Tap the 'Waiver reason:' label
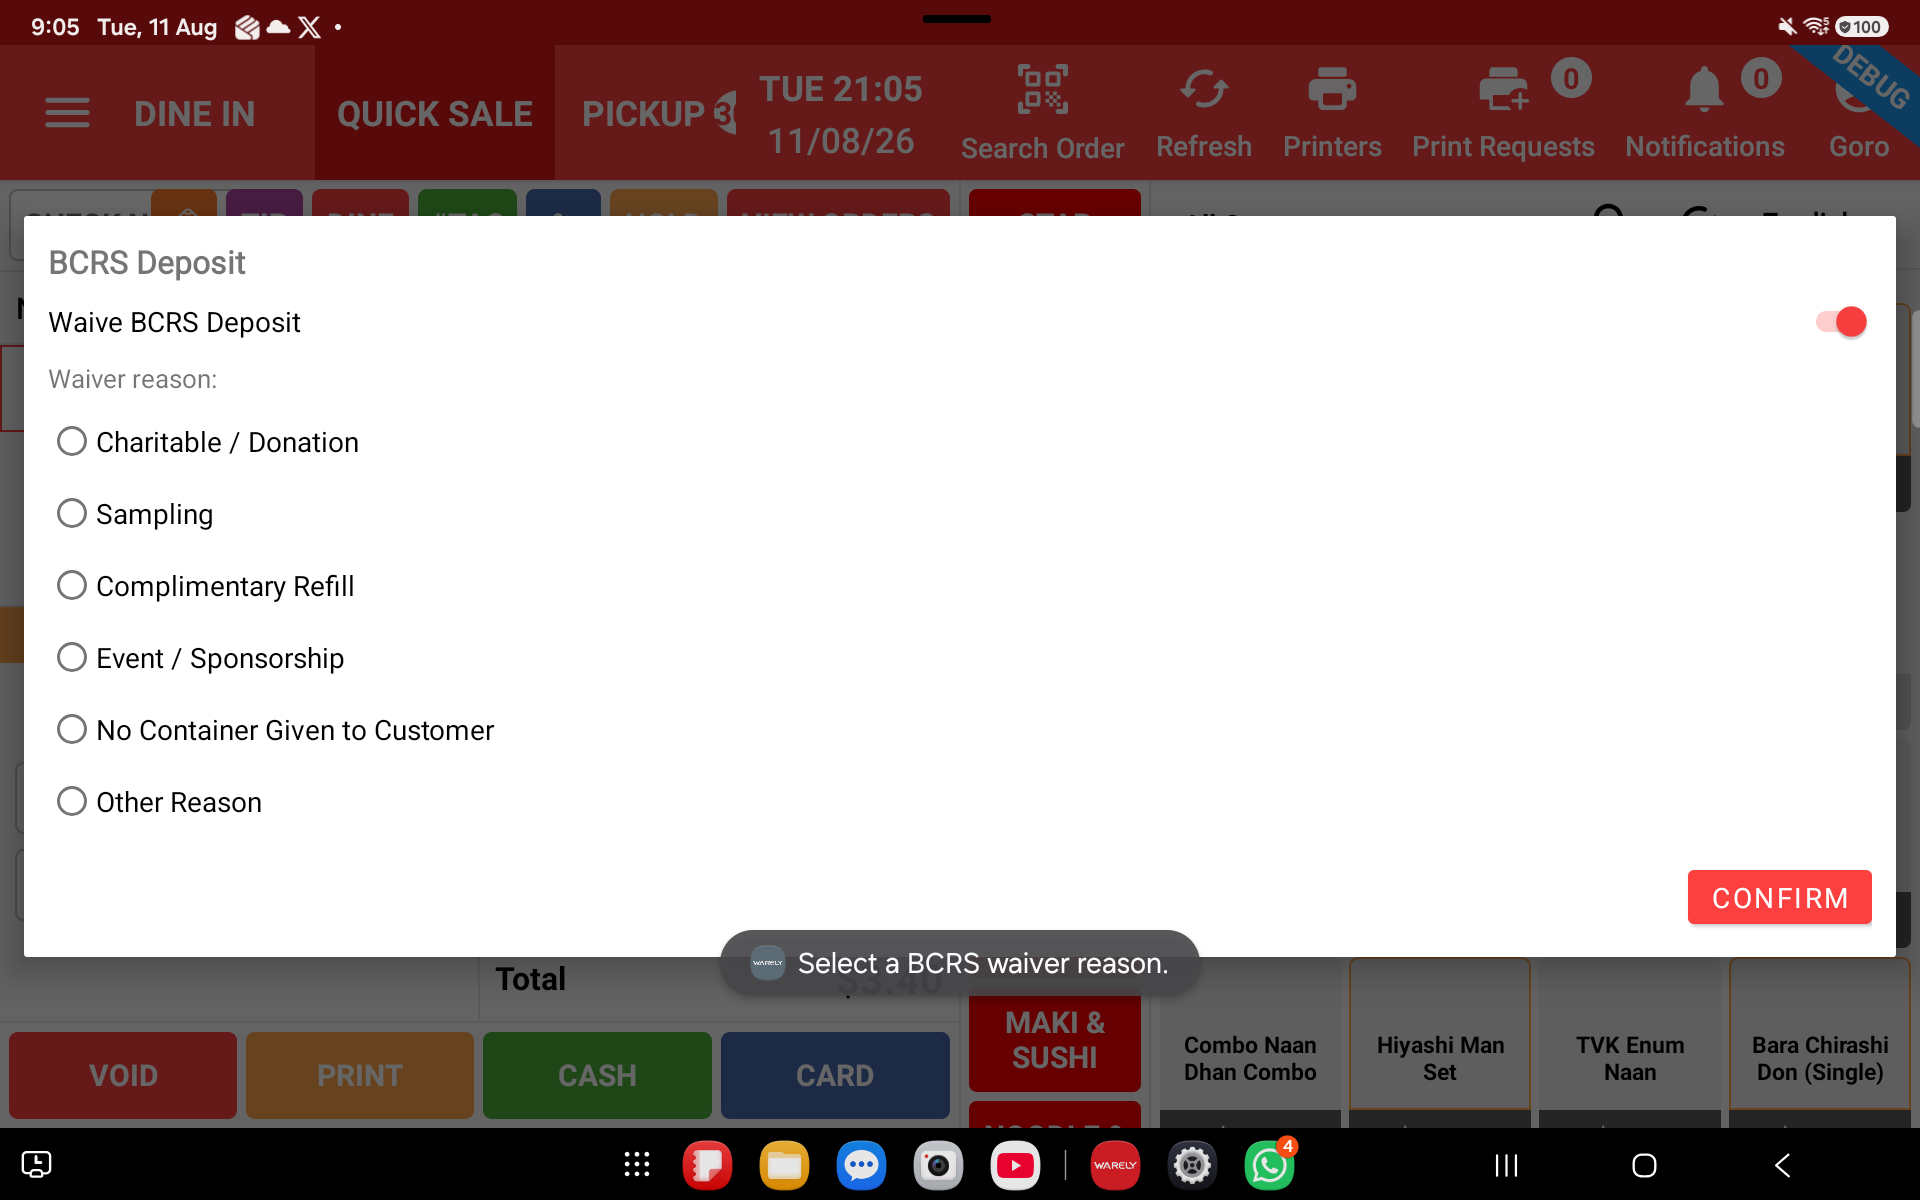Viewport: 1920px width, 1200px height. pyautogui.click(x=133, y=379)
